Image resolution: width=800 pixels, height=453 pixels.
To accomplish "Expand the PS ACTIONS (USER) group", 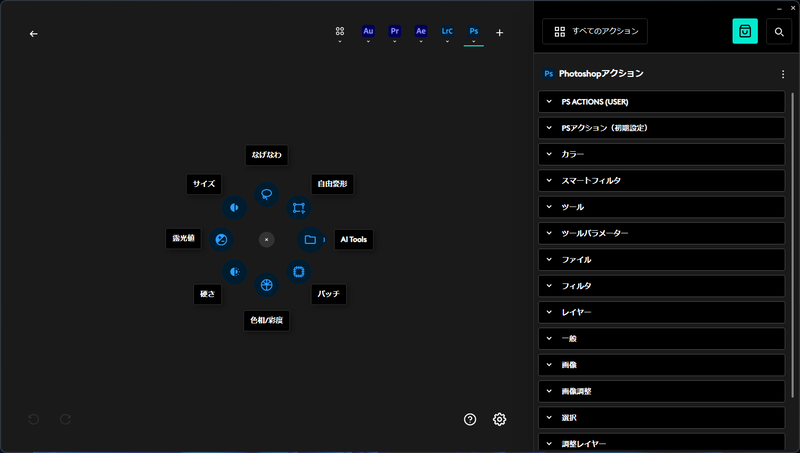I will [661, 102].
